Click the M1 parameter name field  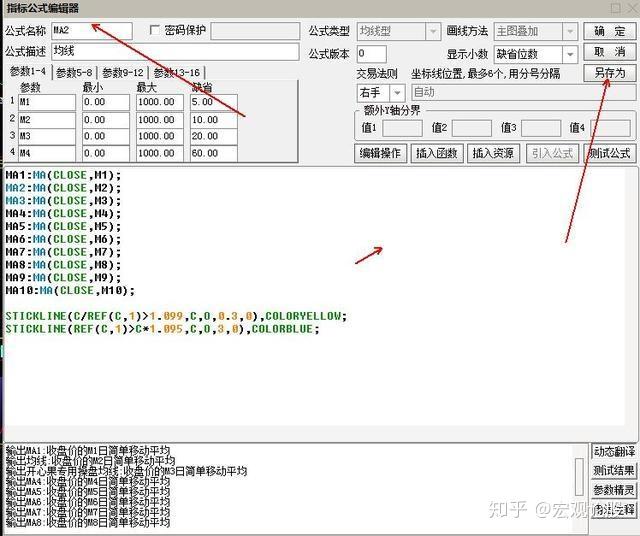click(x=47, y=102)
